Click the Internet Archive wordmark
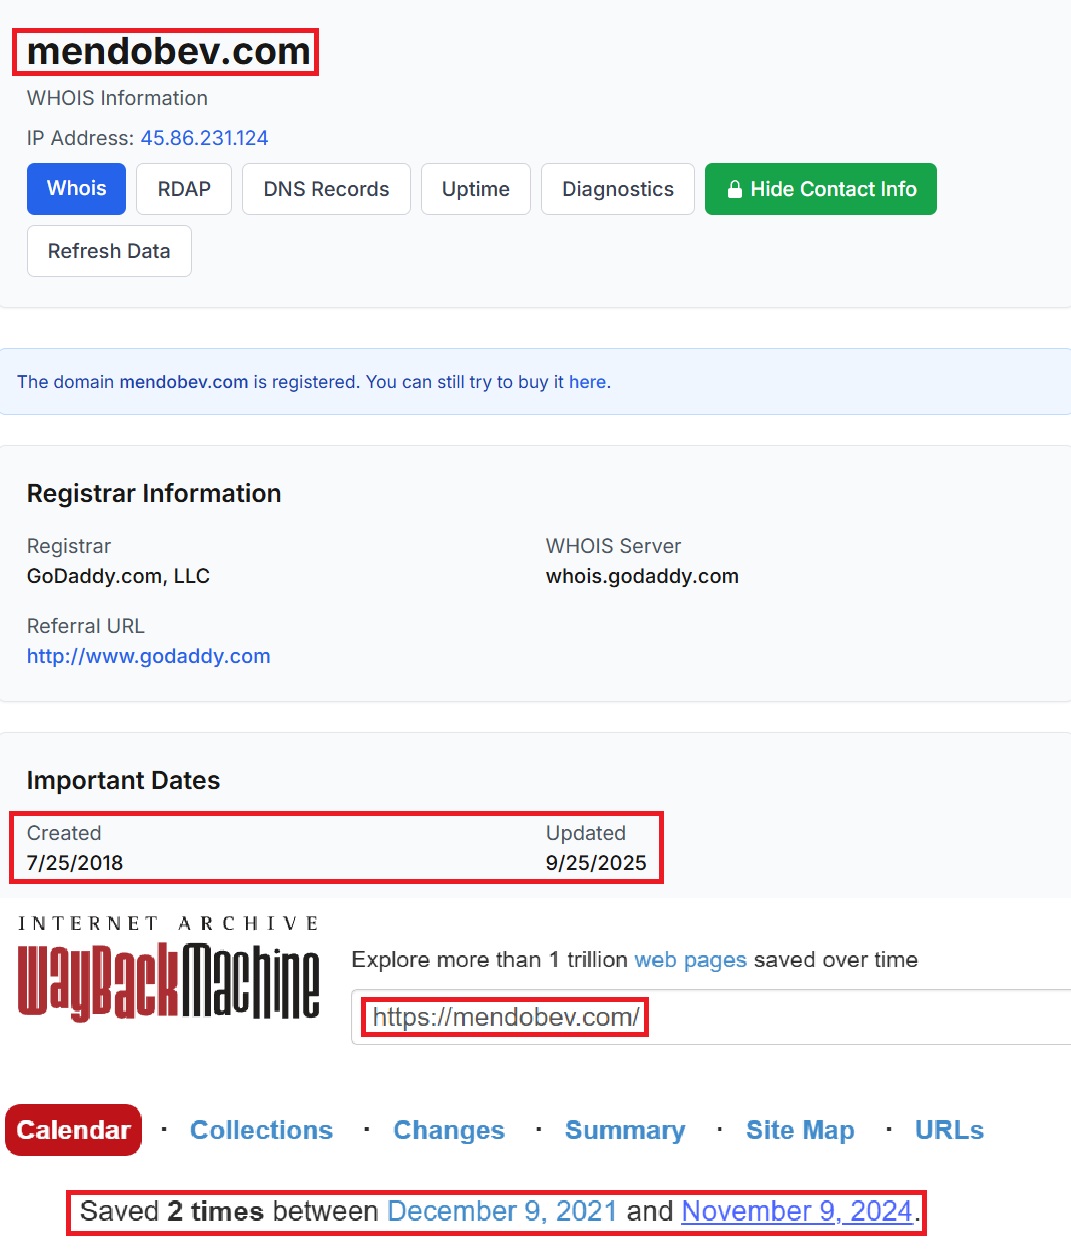This screenshot has height=1257, width=1071. click(x=167, y=922)
